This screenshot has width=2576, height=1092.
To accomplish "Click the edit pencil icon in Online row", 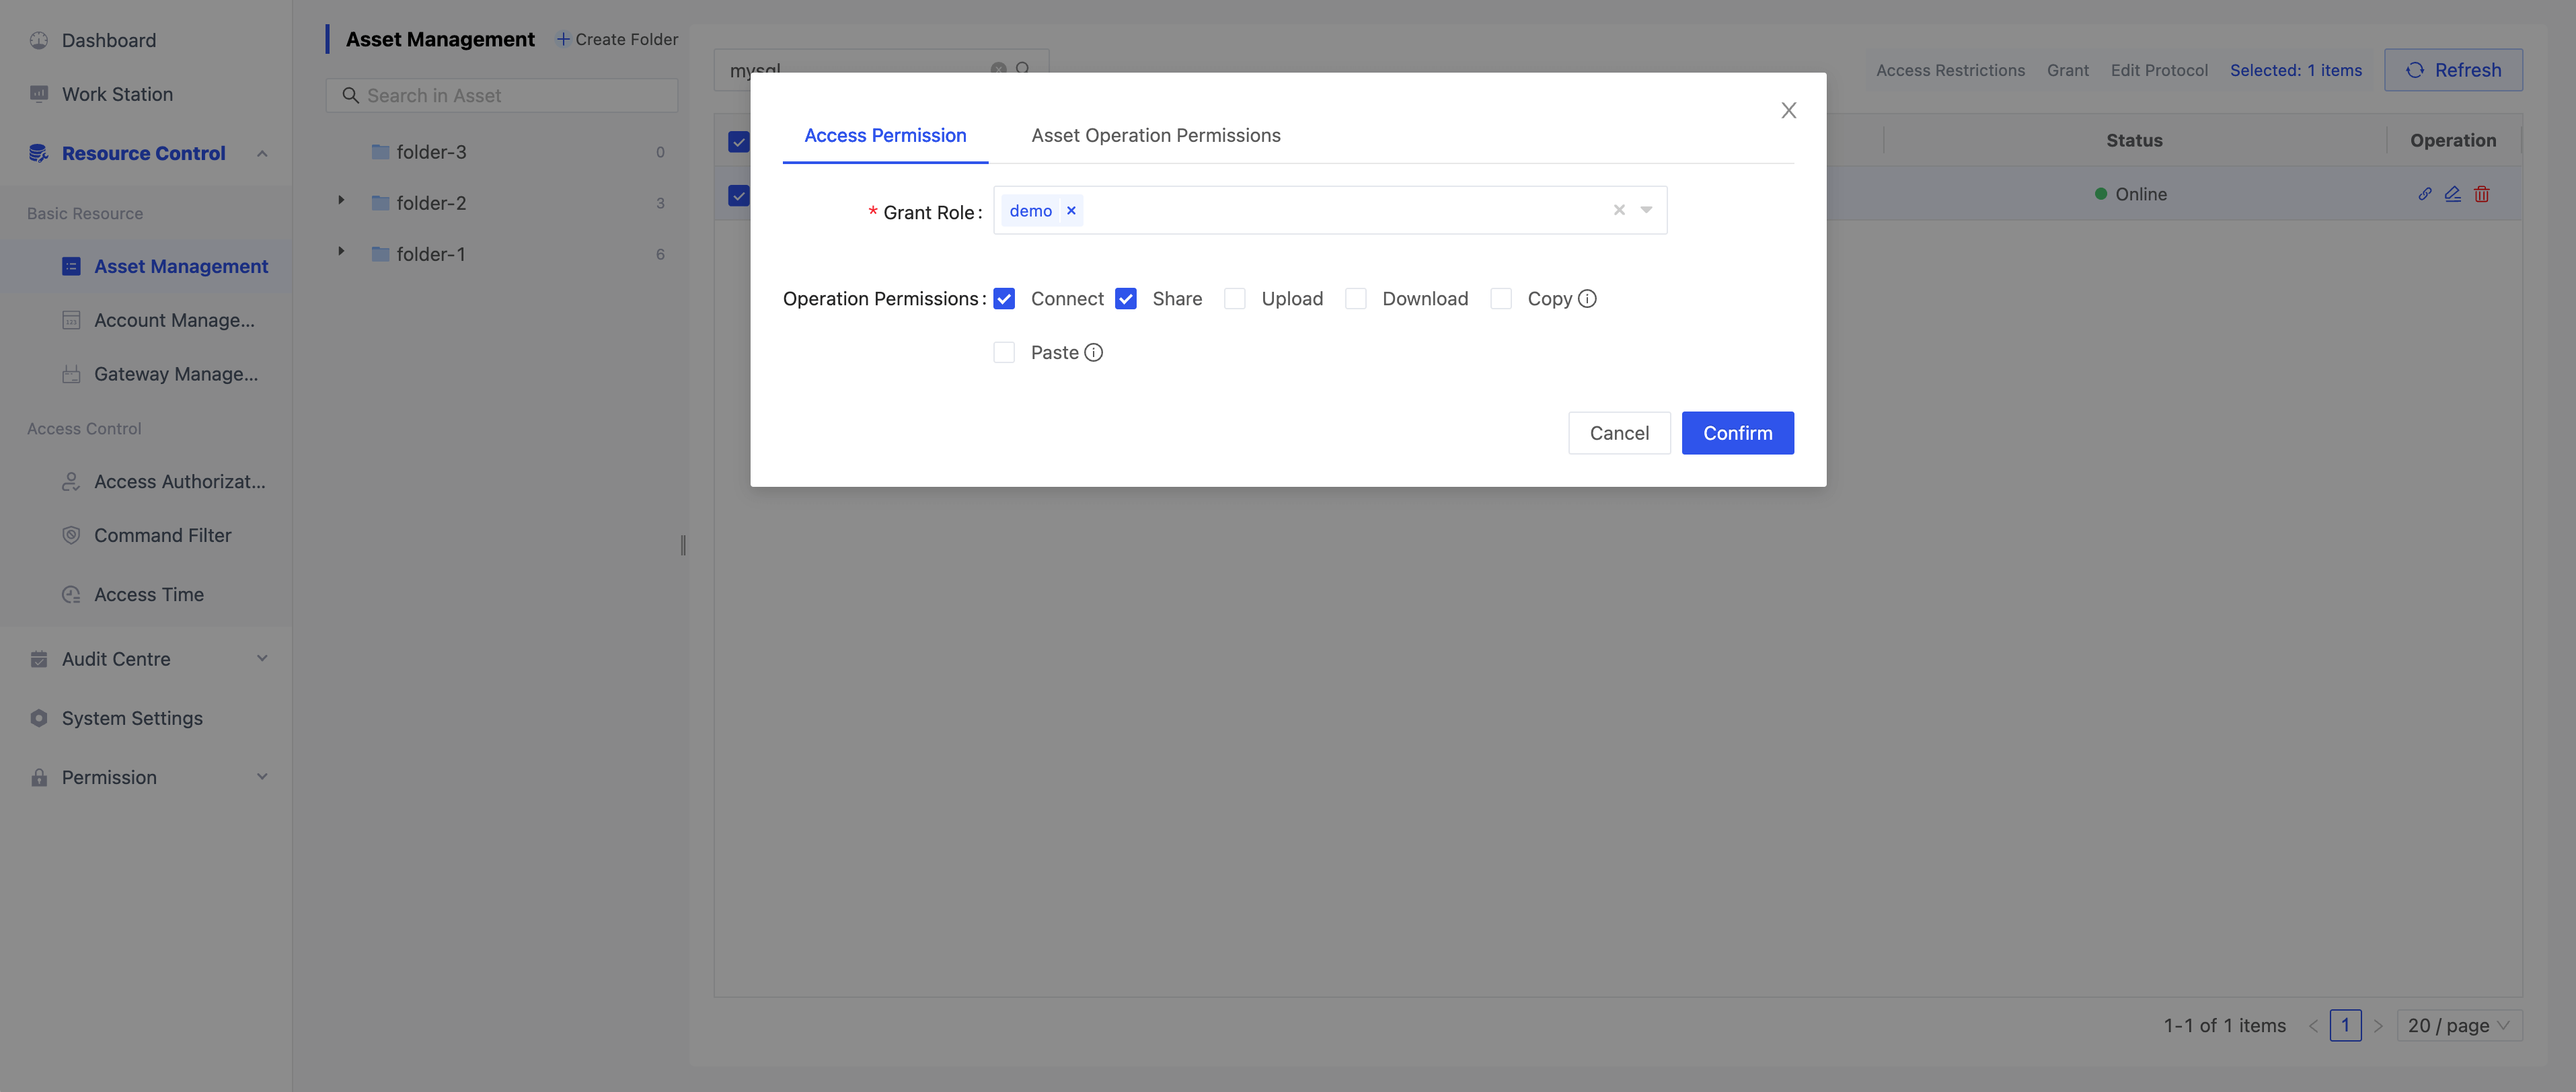I will (2453, 194).
